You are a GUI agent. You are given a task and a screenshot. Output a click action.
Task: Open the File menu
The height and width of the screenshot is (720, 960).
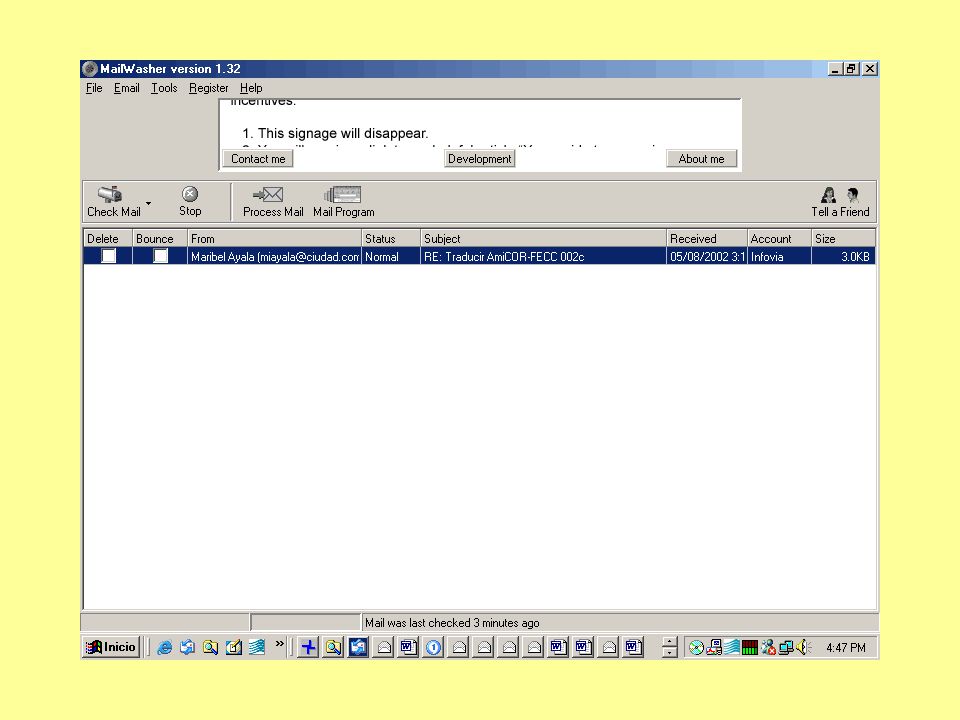(x=94, y=88)
